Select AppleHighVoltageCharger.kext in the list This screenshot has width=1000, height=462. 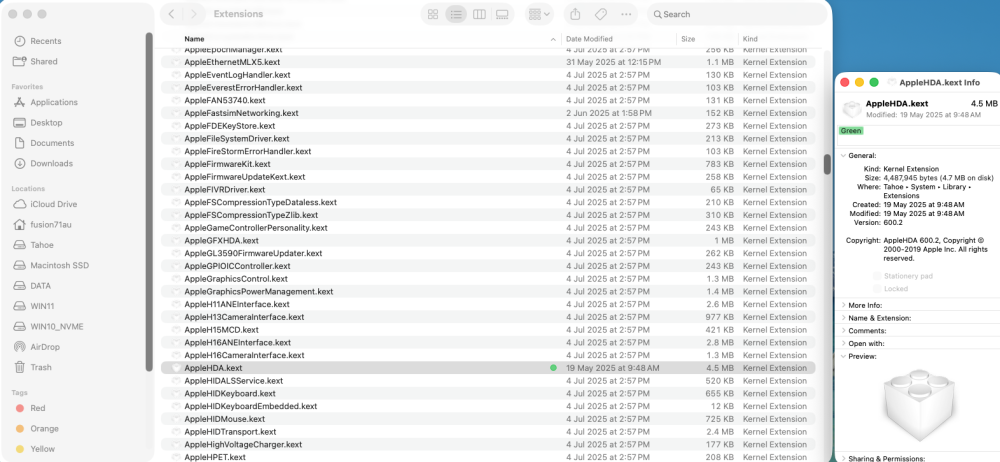tap(488, 445)
